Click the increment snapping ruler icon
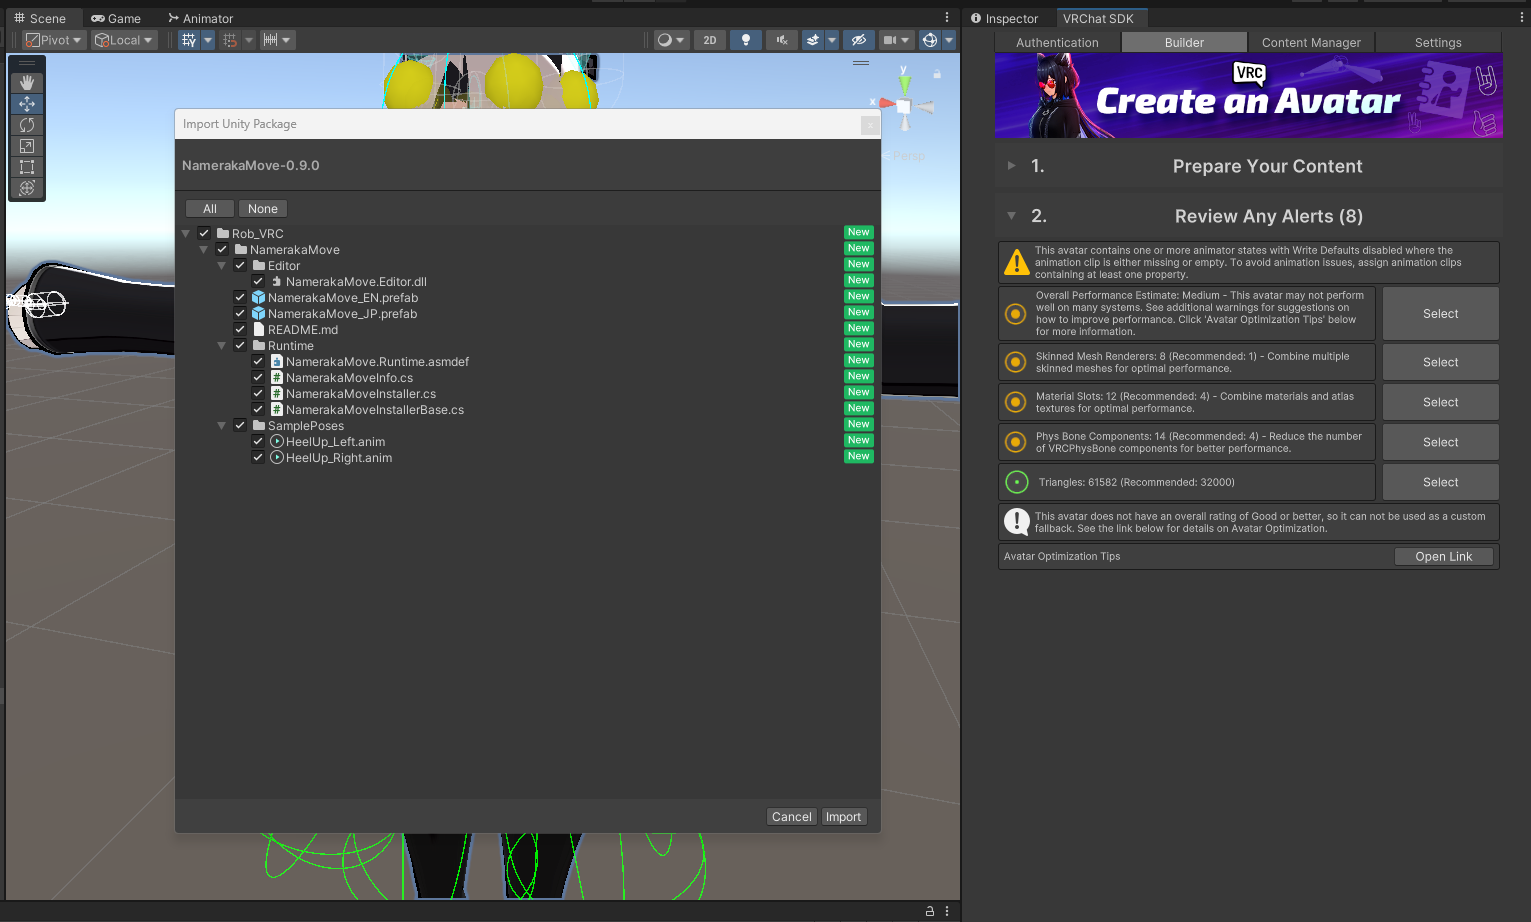The width and height of the screenshot is (1531, 922). pos(270,40)
